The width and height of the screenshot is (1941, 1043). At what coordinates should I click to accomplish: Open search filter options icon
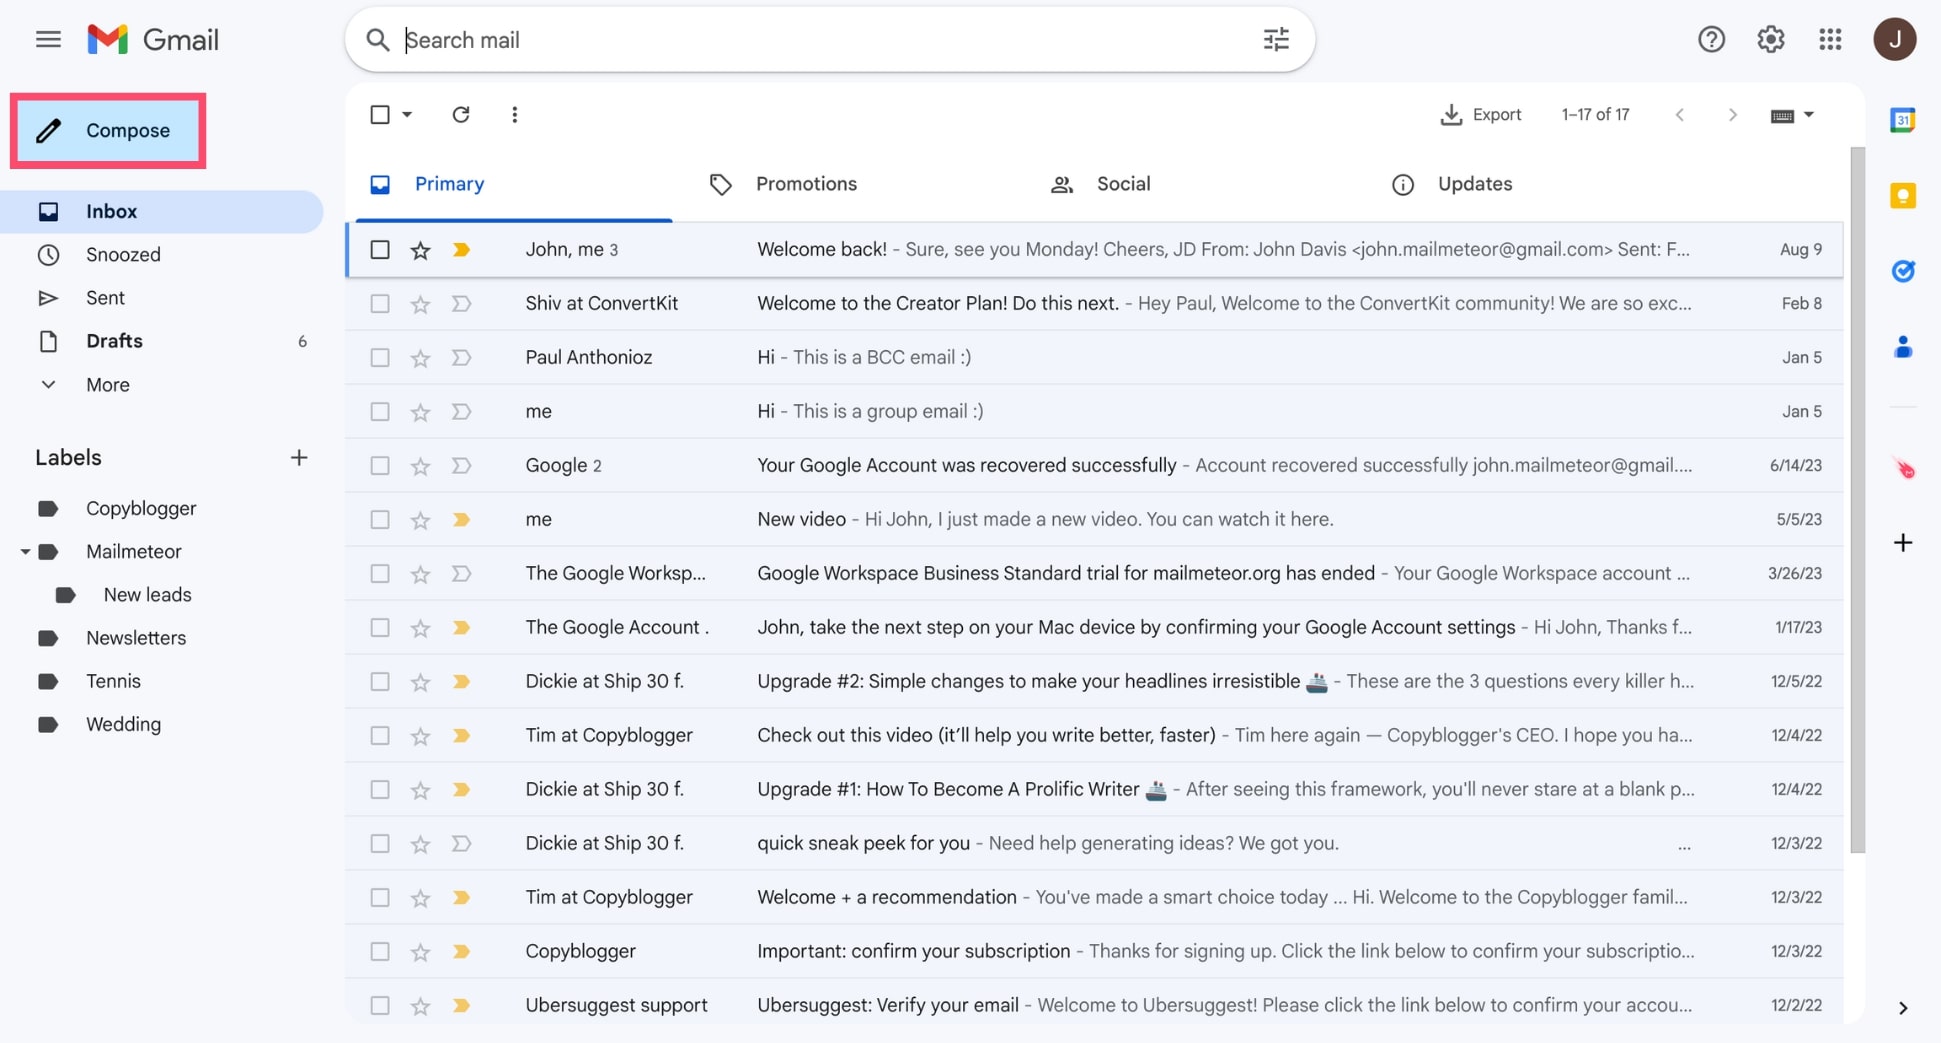[1276, 40]
